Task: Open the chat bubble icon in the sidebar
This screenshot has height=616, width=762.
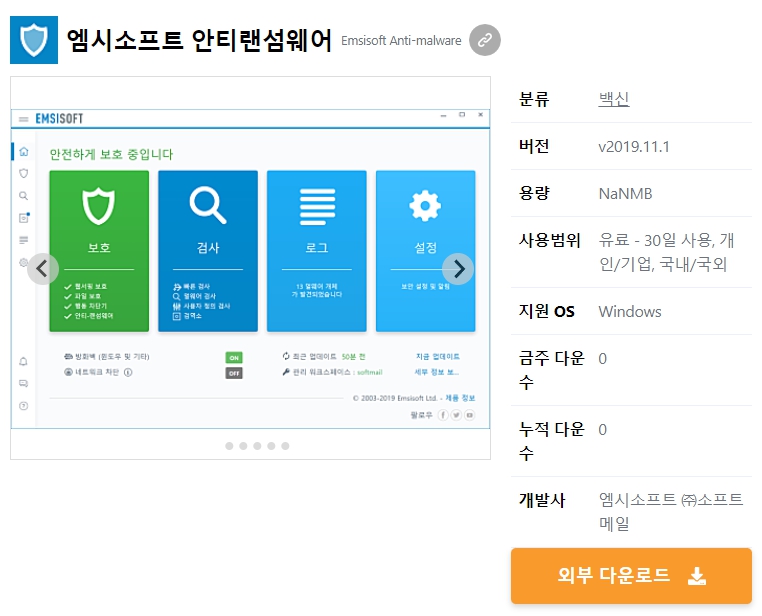Action: coord(23,384)
